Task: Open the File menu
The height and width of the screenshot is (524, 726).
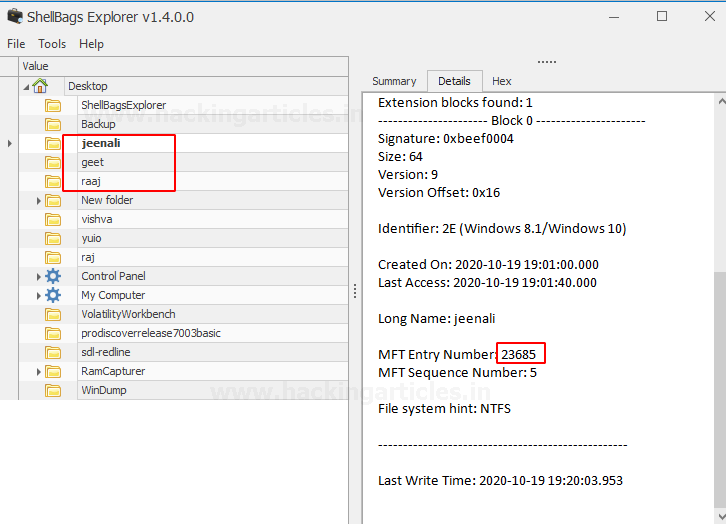Action: tap(16, 44)
